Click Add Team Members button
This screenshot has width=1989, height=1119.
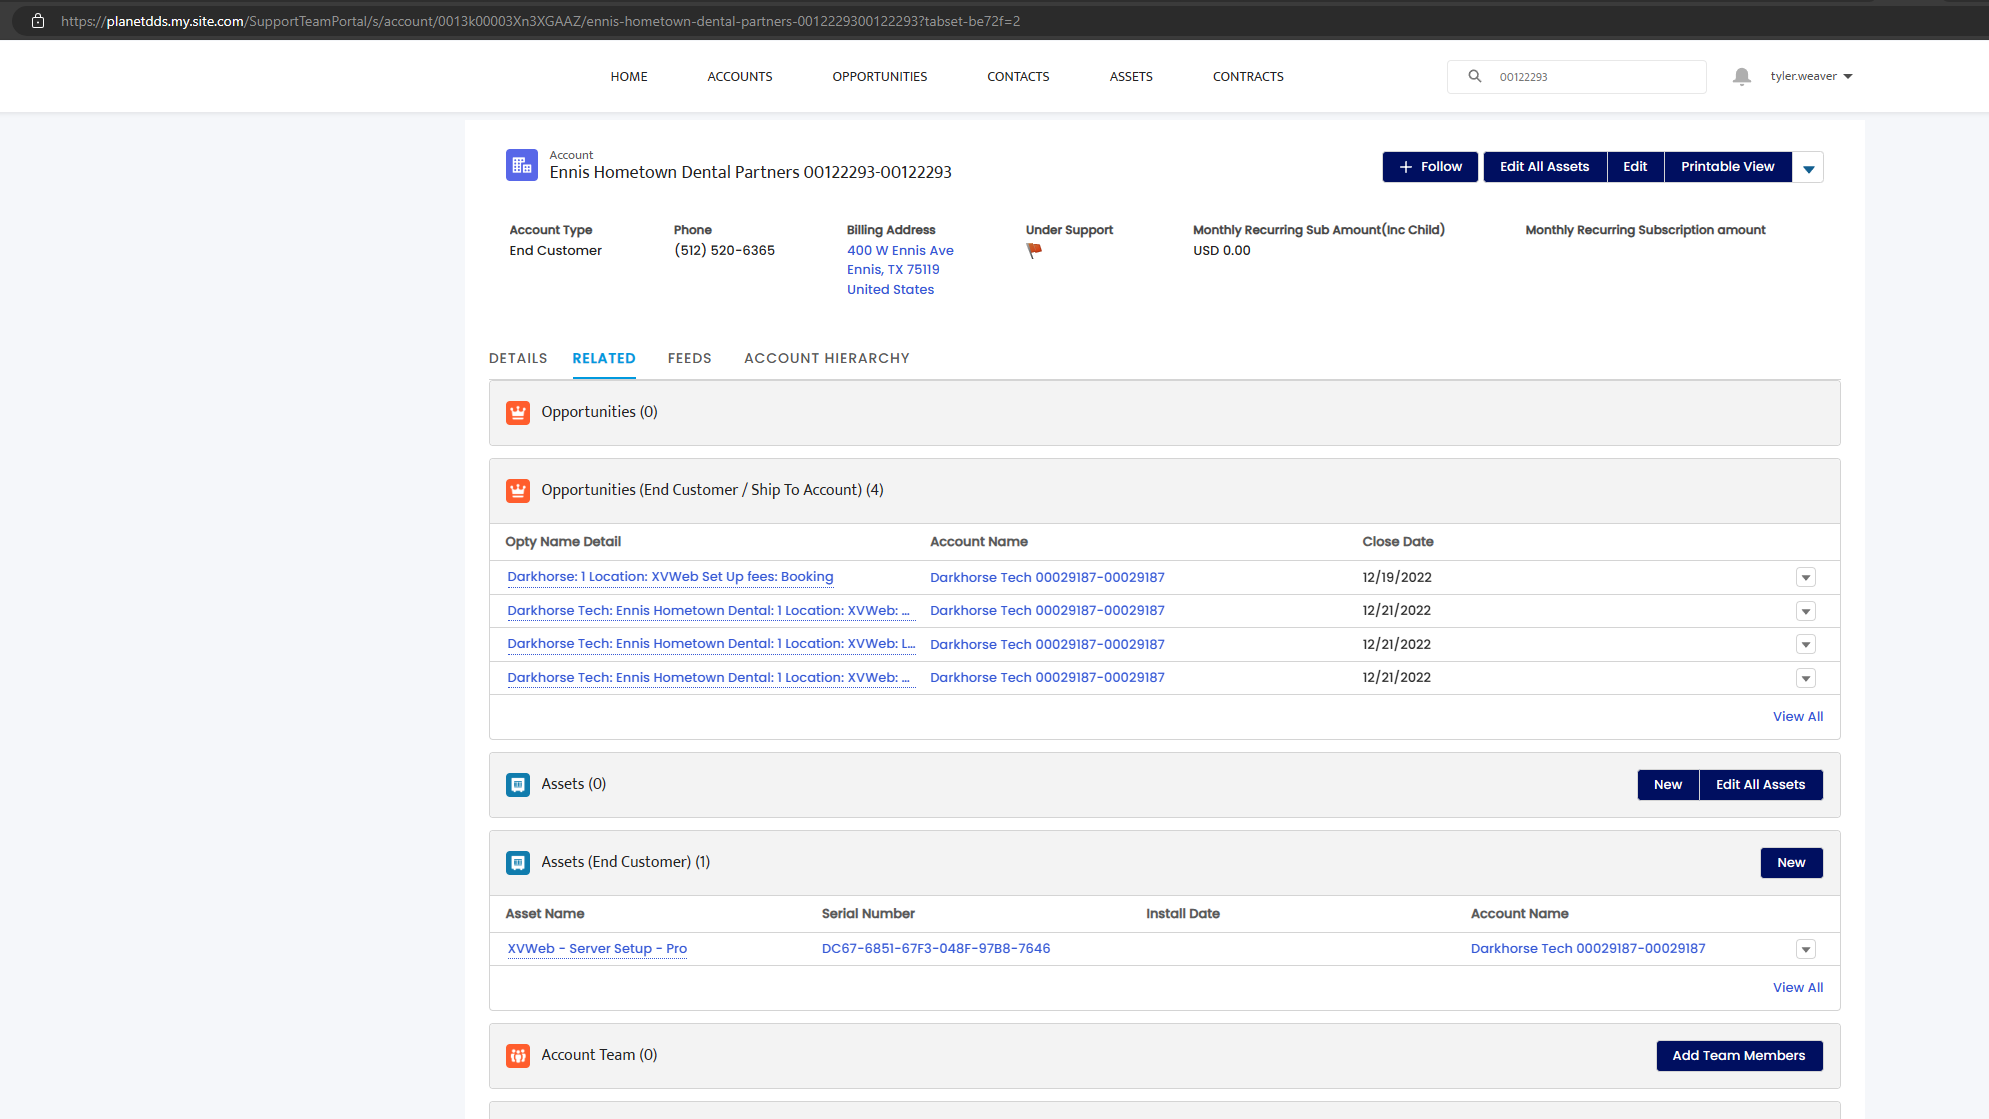click(1739, 1056)
